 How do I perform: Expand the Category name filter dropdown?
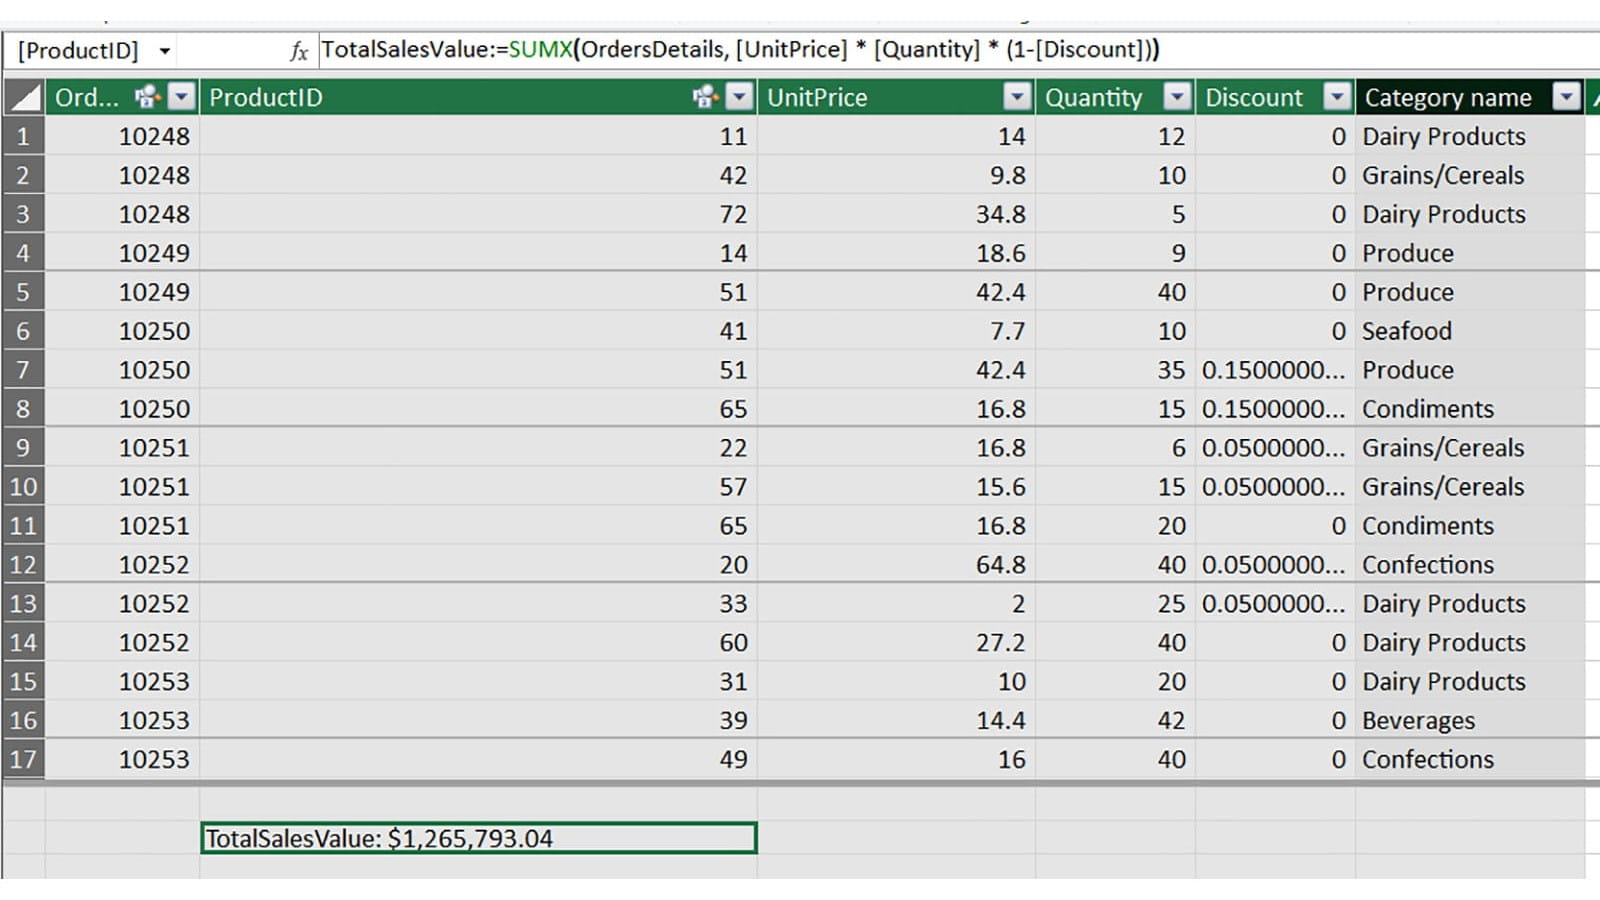click(1566, 97)
